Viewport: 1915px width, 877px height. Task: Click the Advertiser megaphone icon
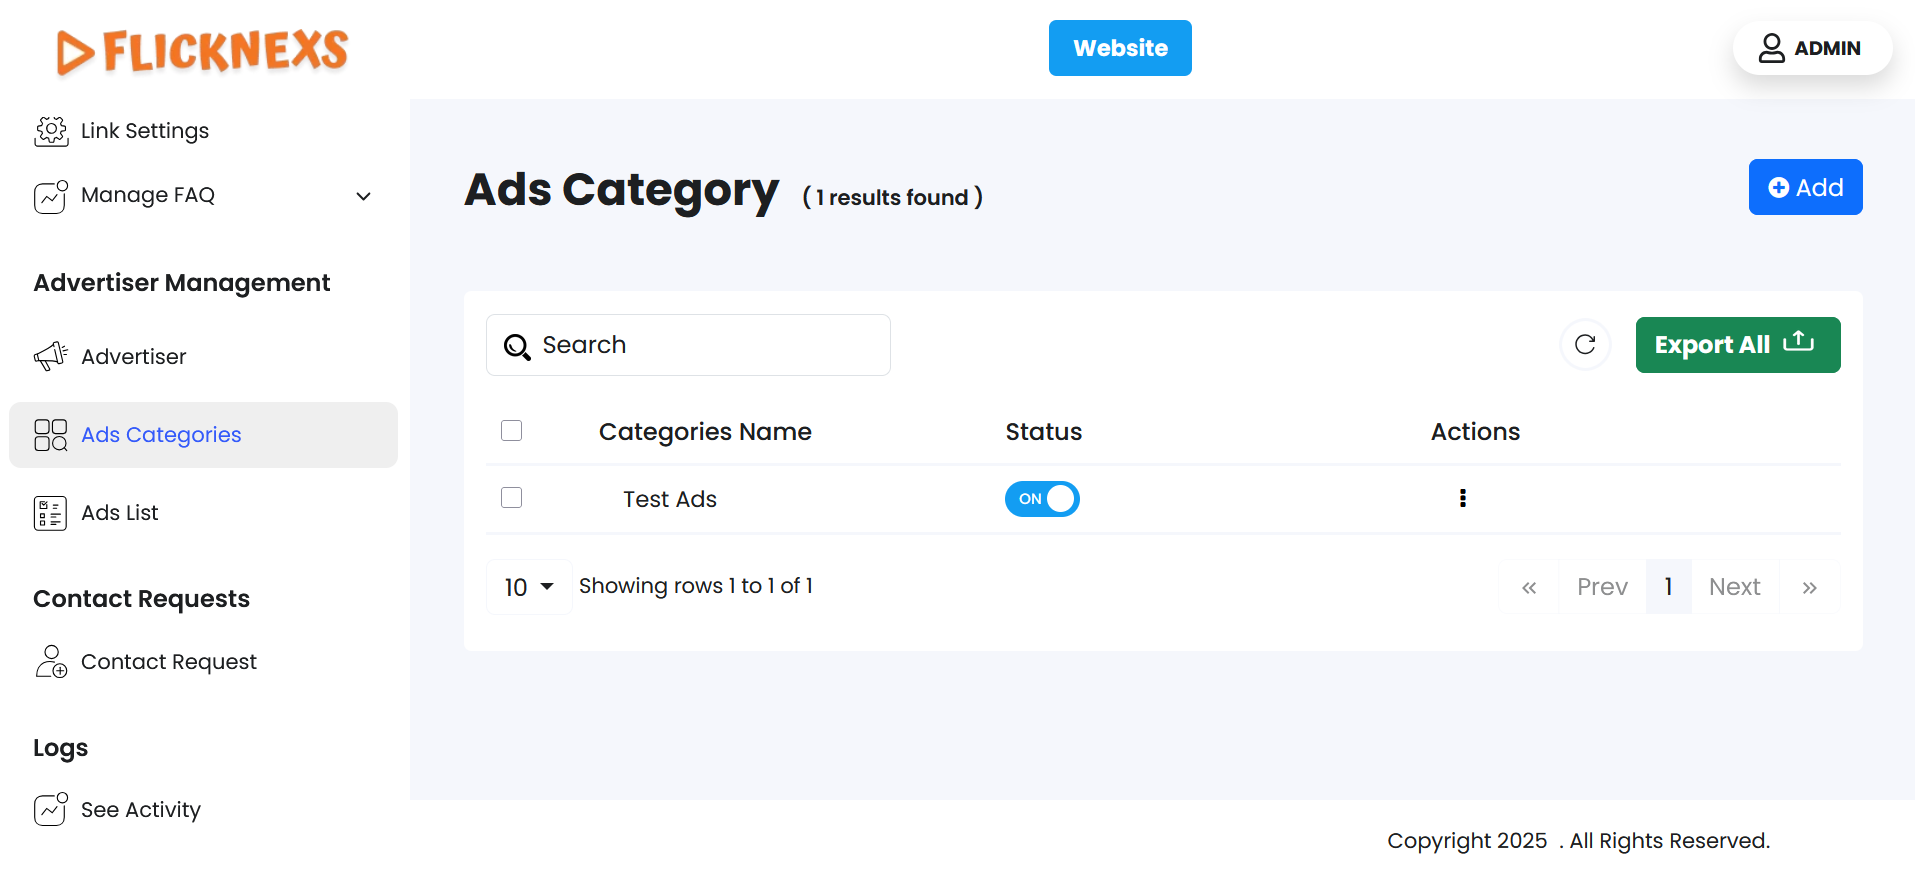(51, 356)
